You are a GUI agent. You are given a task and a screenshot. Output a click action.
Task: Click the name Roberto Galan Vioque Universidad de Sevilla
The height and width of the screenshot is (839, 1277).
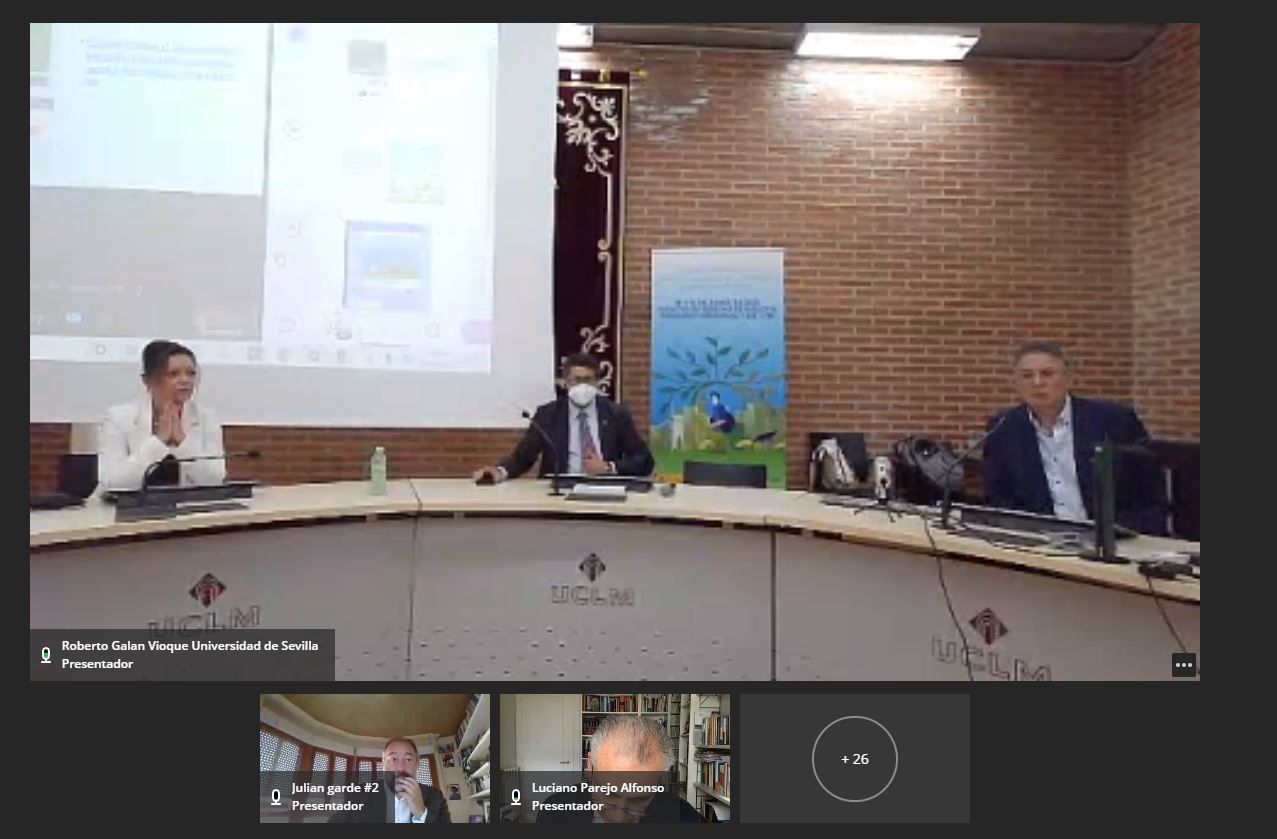190,646
